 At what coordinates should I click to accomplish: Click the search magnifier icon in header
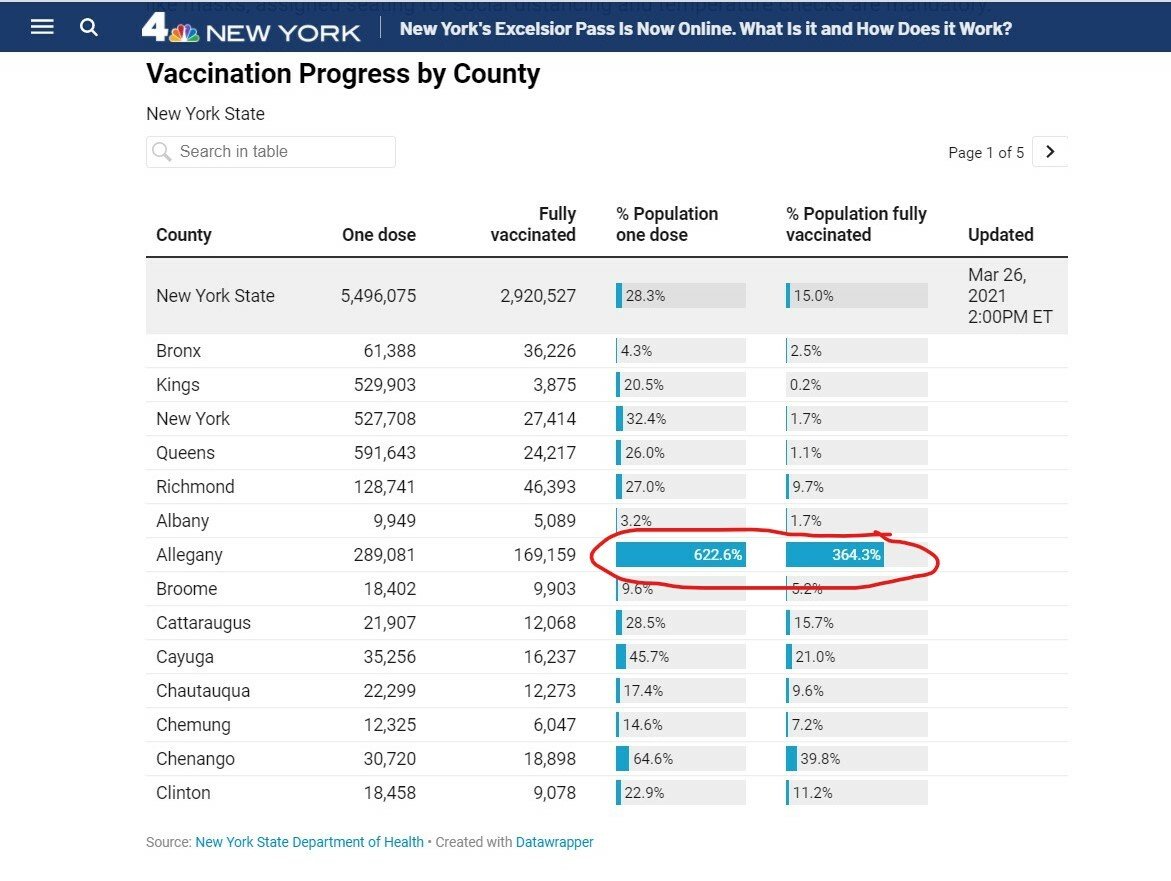click(x=89, y=28)
